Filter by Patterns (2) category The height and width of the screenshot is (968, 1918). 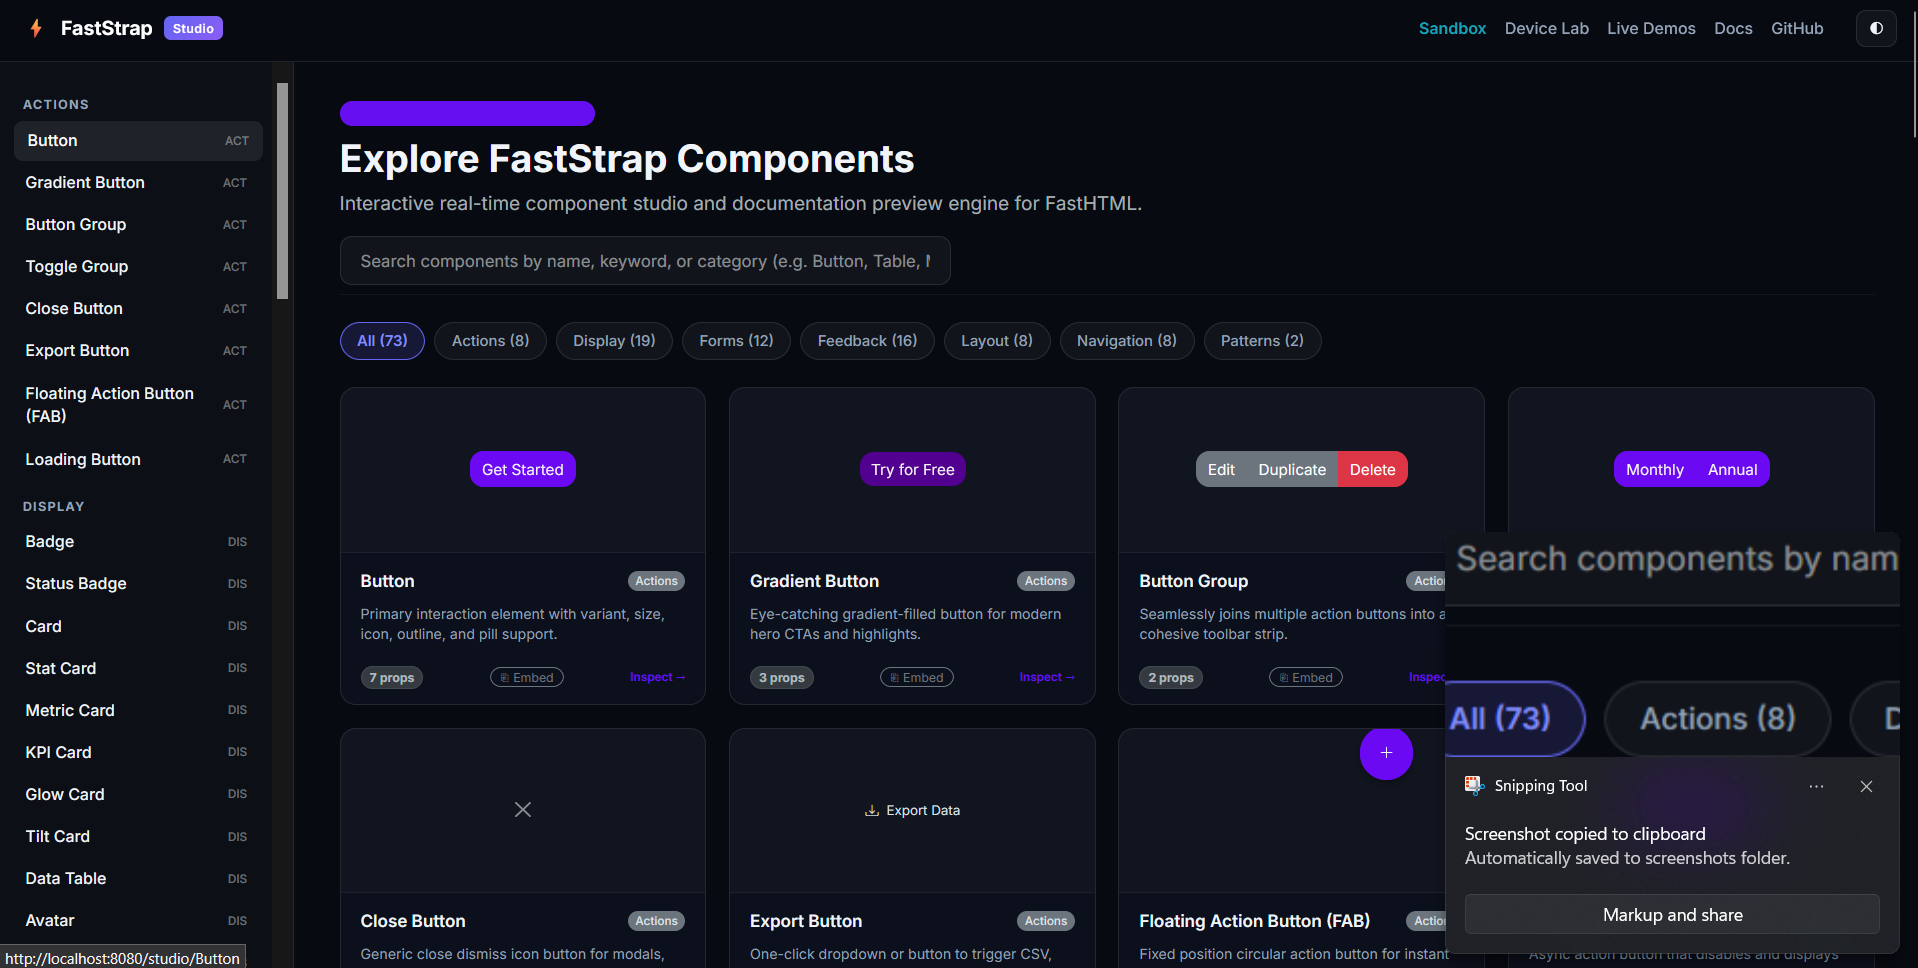click(x=1262, y=341)
